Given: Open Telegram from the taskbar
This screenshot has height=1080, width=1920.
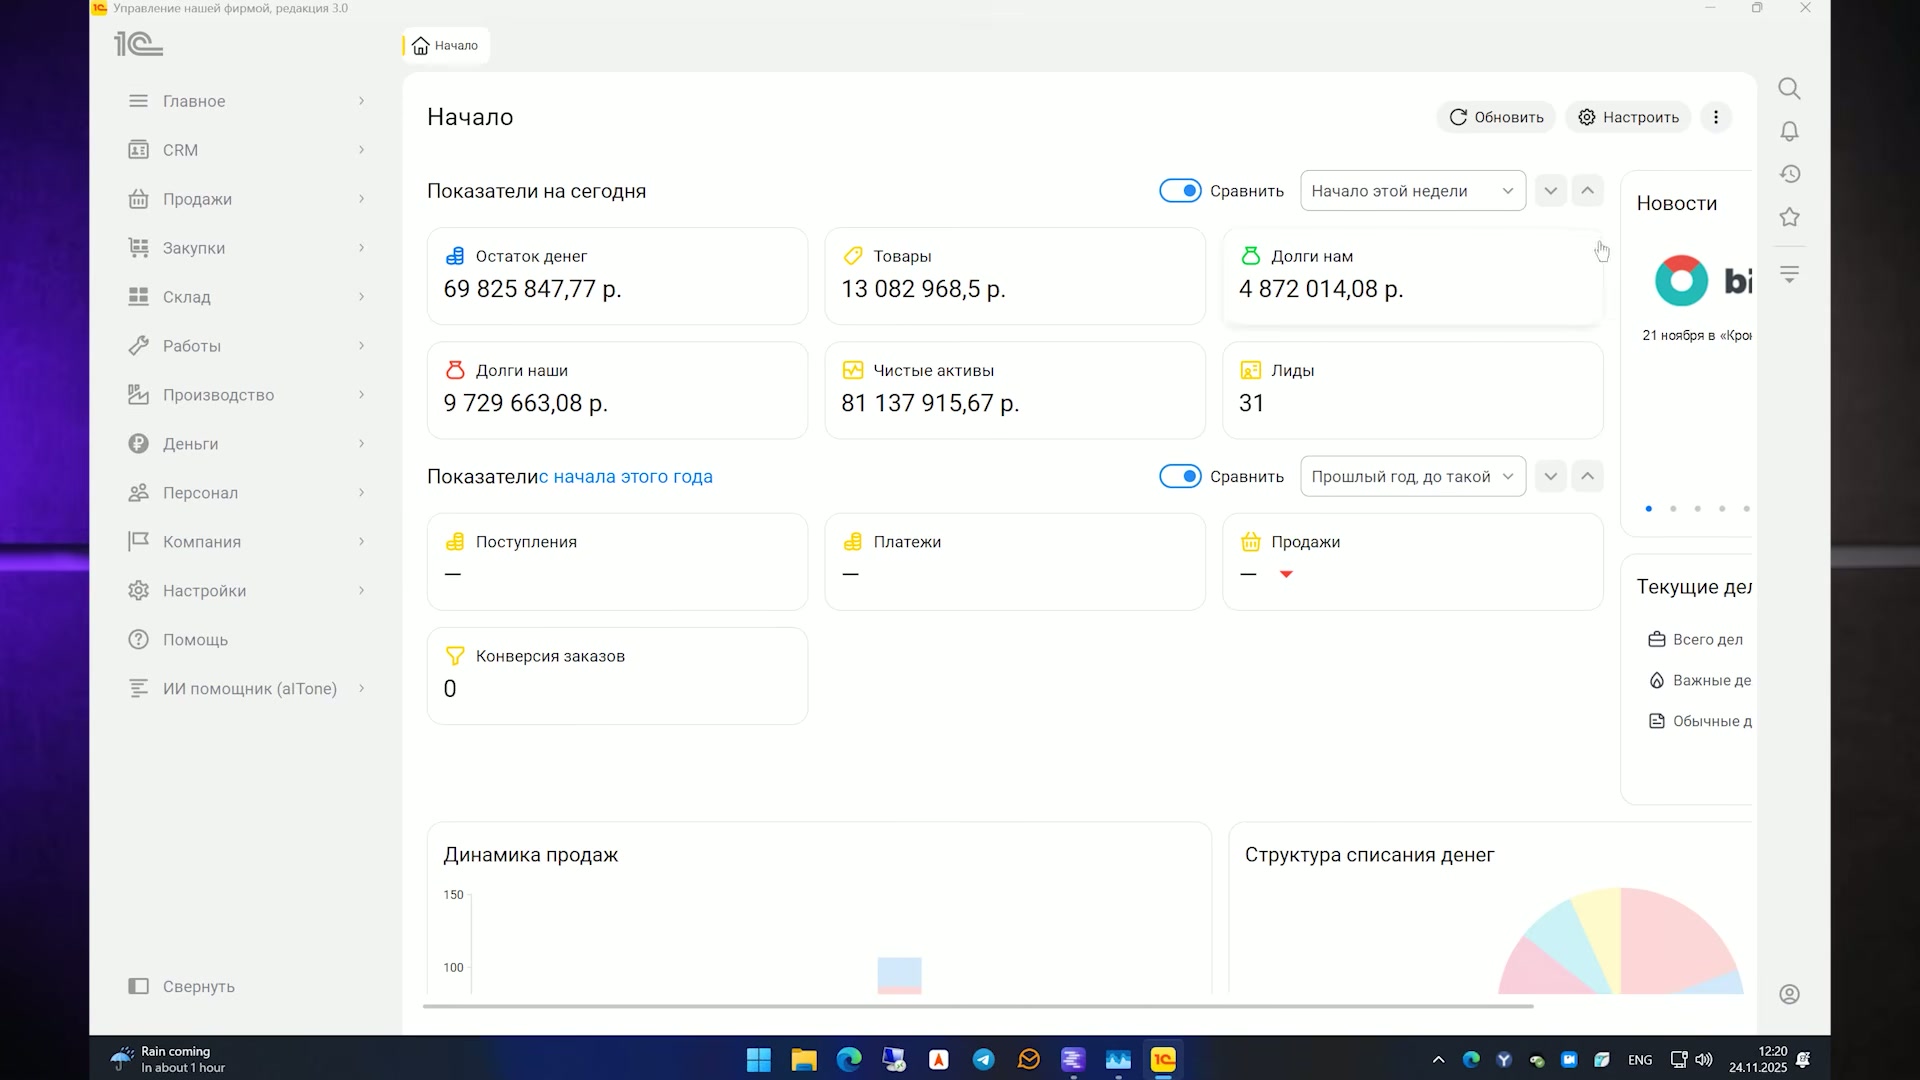Looking at the screenshot, I should 984,1060.
